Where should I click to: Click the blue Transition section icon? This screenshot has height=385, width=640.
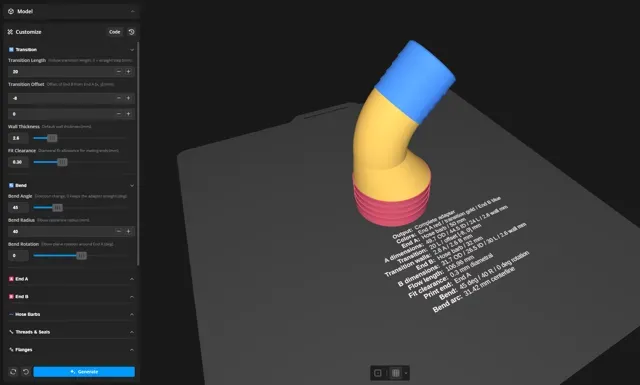[x=11, y=49]
